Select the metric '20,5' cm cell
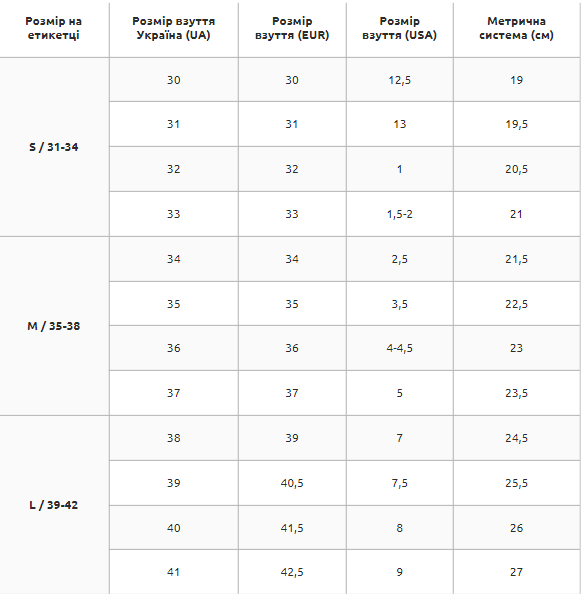Viewport: 582px width, 599px height. [517, 169]
